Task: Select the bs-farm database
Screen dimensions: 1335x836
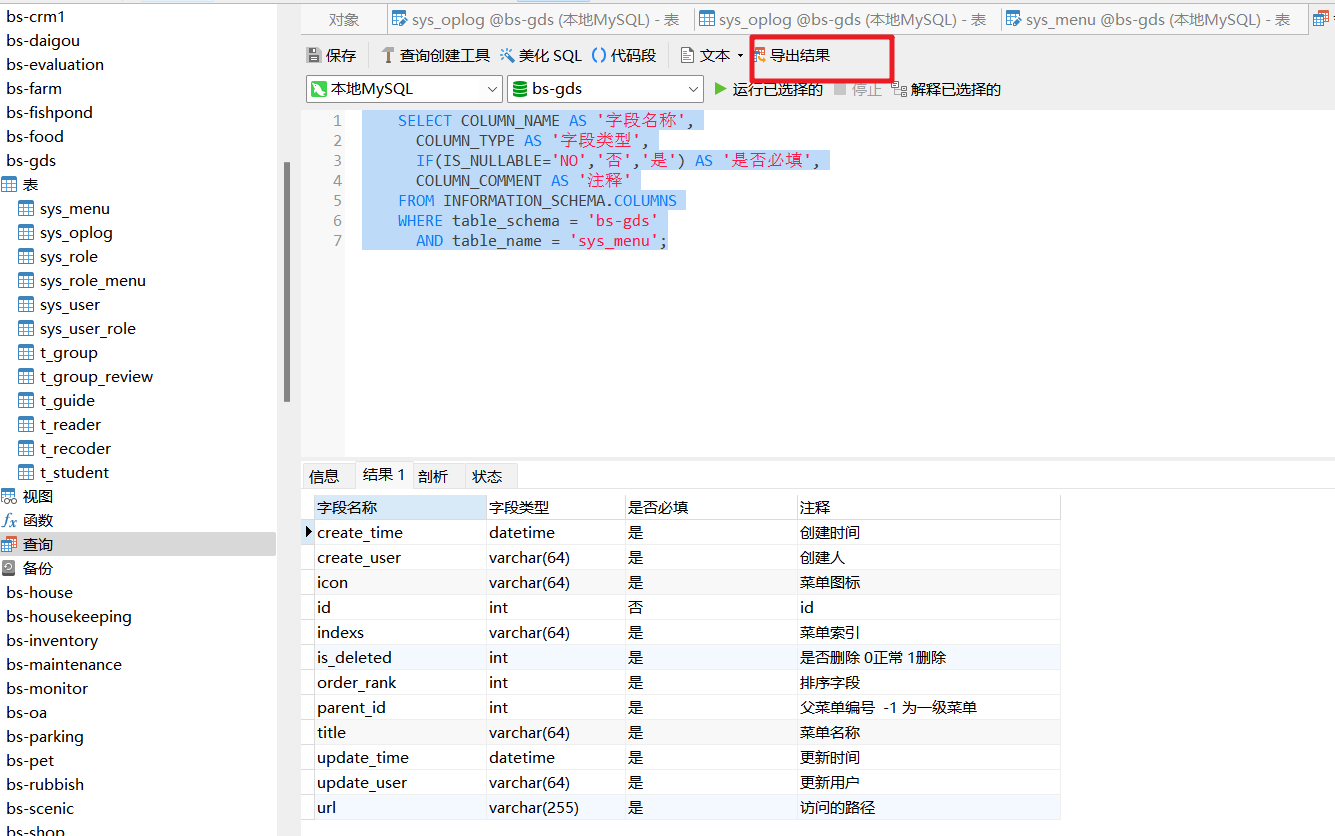Action: [34, 89]
